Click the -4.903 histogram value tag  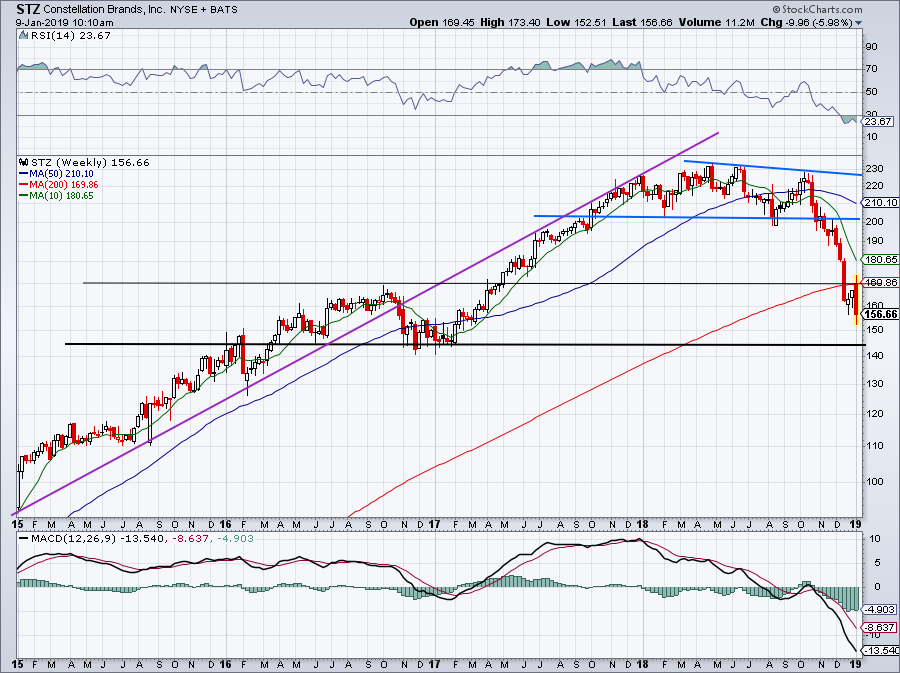pyautogui.click(x=880, y=609)
